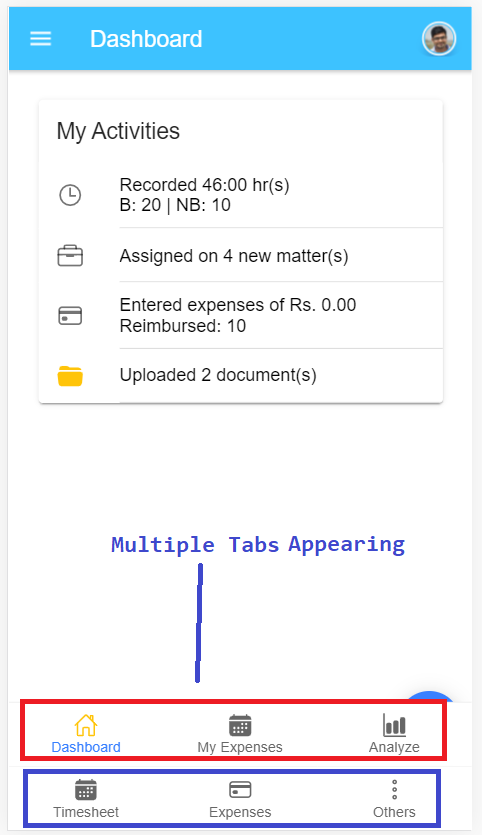
Task: Switch to the Timesheet tab label
Action: tap(86, 812)
